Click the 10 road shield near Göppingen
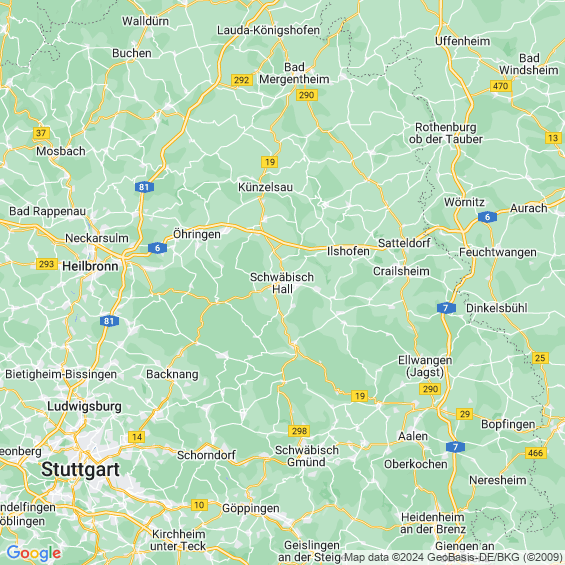The image size is (565, 565). [x=199, y=505]
